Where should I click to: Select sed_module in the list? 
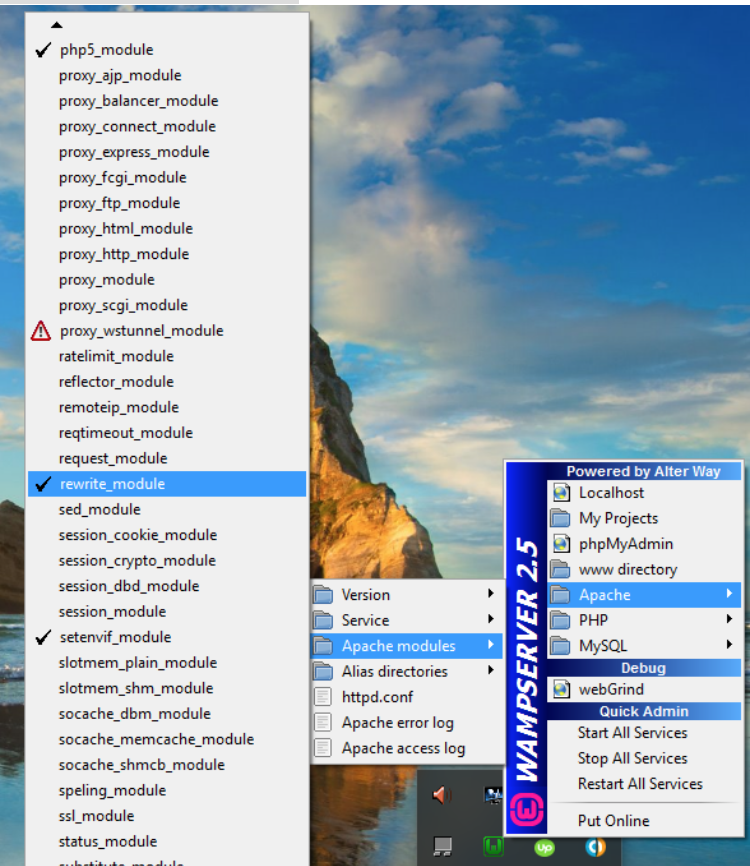167,509
